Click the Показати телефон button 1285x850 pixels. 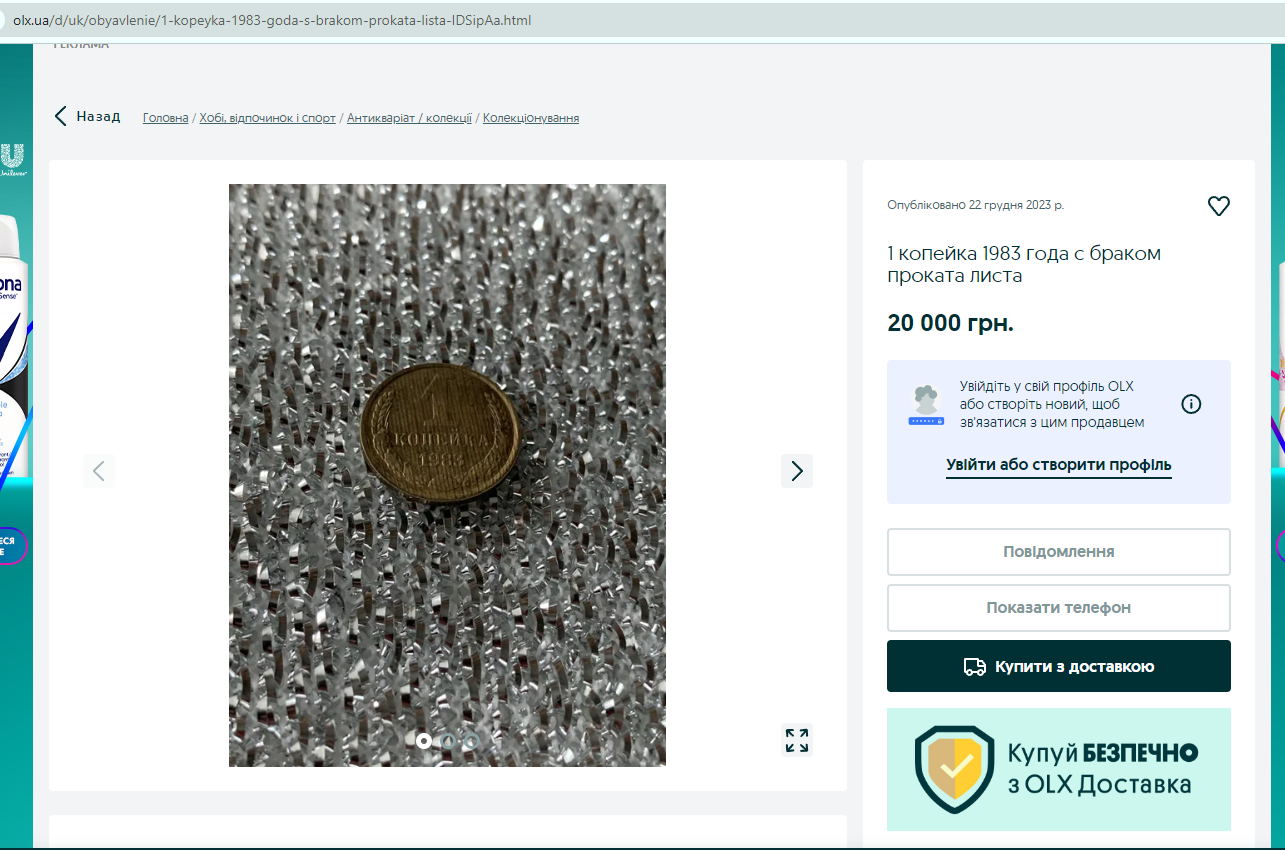1059,608
